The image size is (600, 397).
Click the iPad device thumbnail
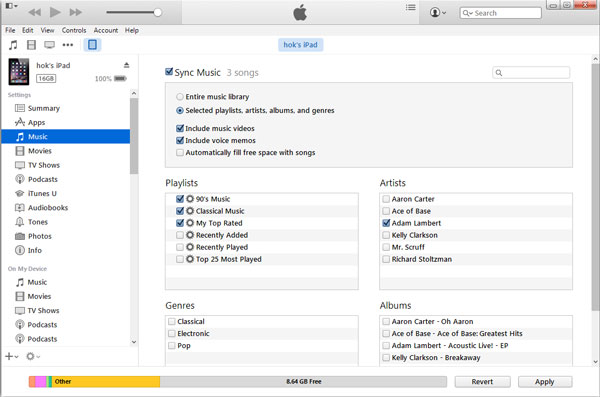pyautogui.click(x=19, y=72)
